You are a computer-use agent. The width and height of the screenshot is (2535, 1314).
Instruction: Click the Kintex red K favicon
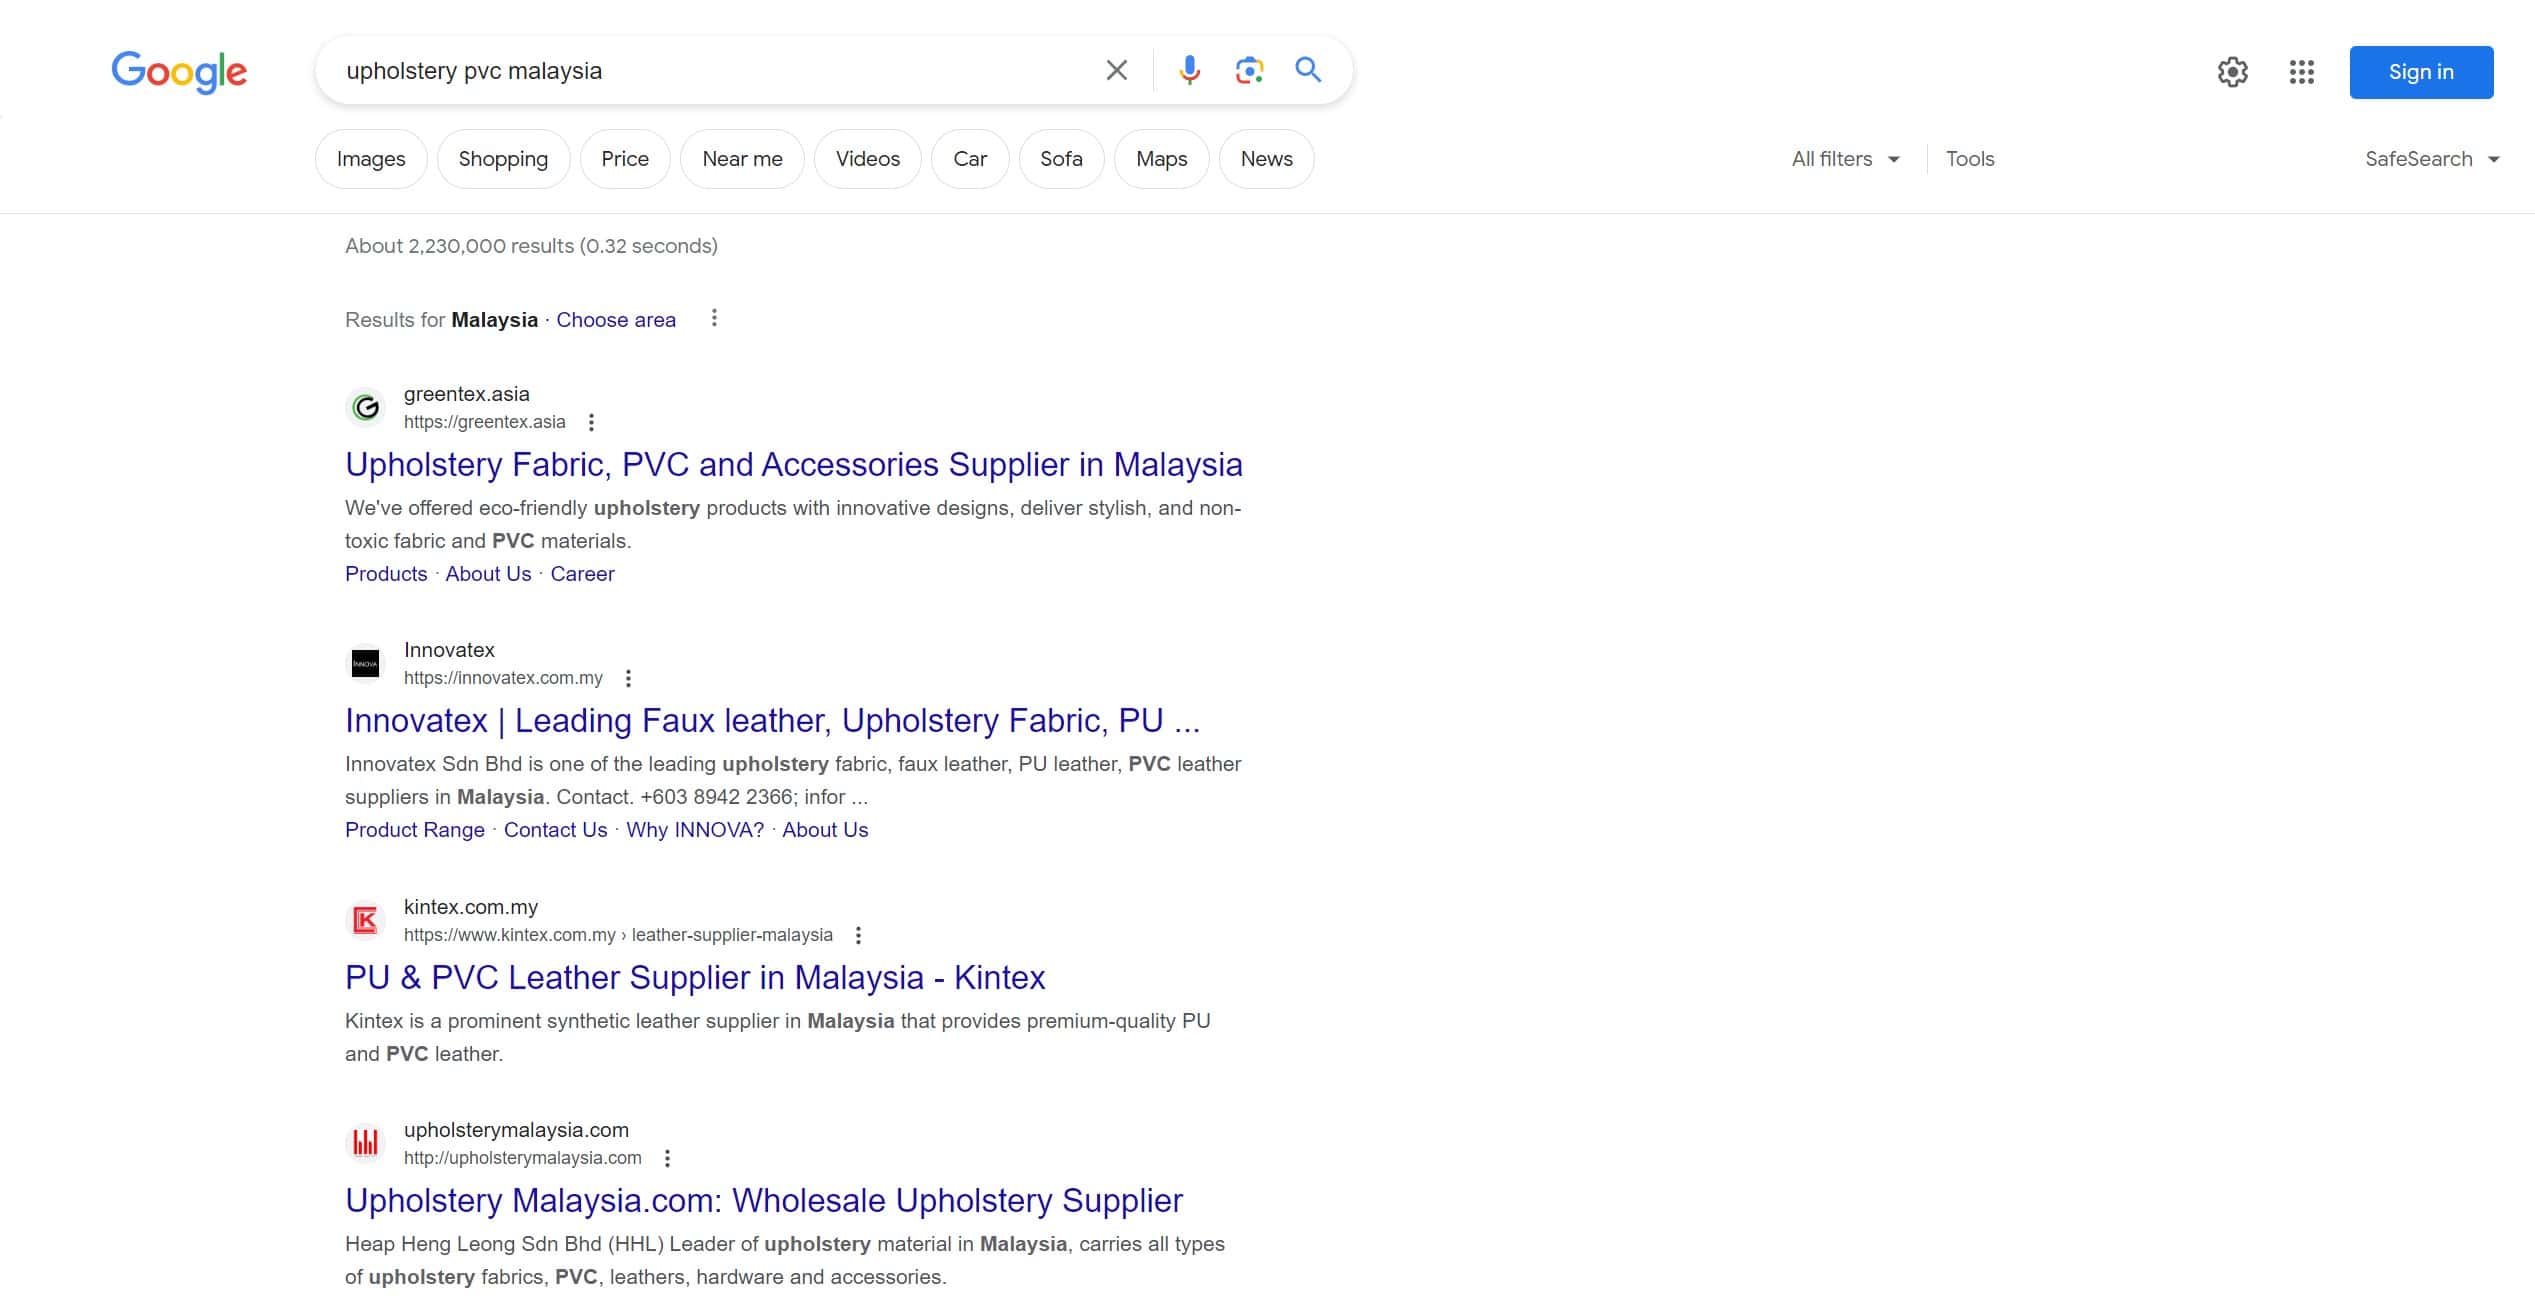[x=366, y=920]
